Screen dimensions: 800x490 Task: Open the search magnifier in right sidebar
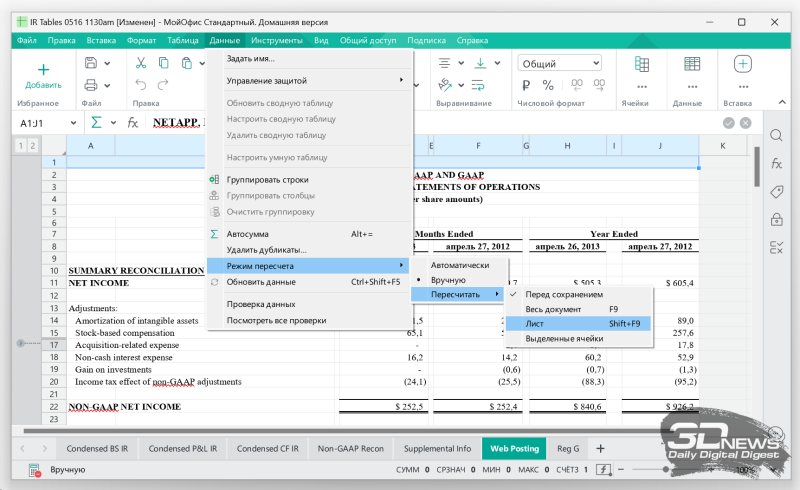[776, 135]
